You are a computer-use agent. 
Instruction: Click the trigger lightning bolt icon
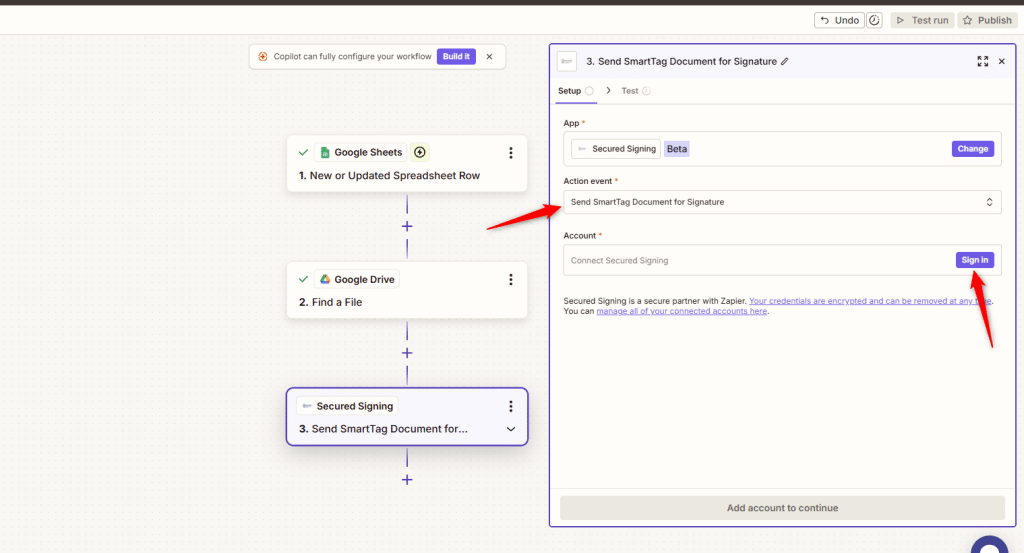[x=420, y=152]
